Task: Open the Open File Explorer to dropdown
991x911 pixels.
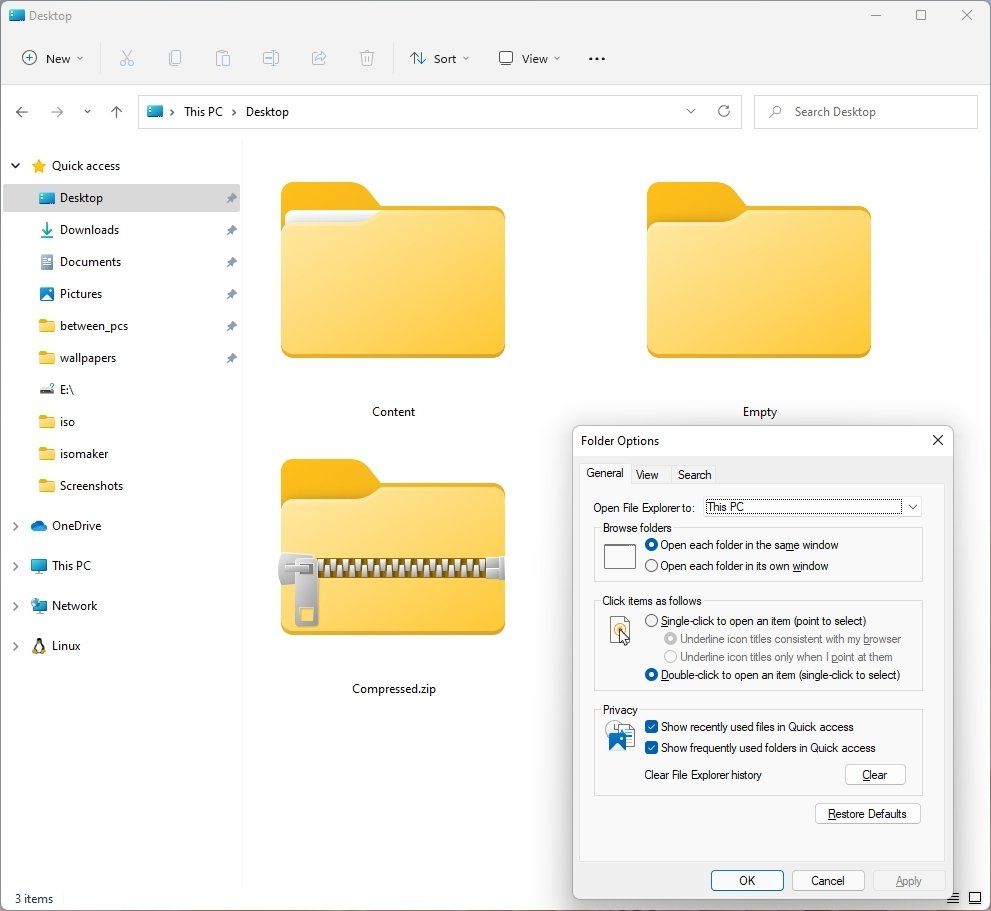Action: point(912,507)
